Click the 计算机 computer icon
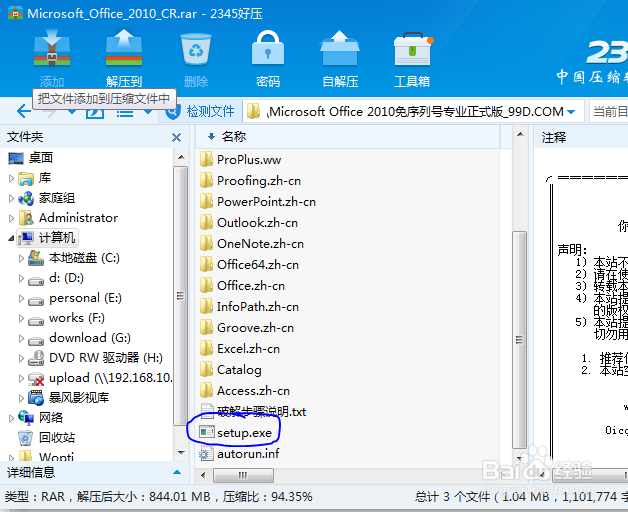628x512 pixels. coord(26,238)
